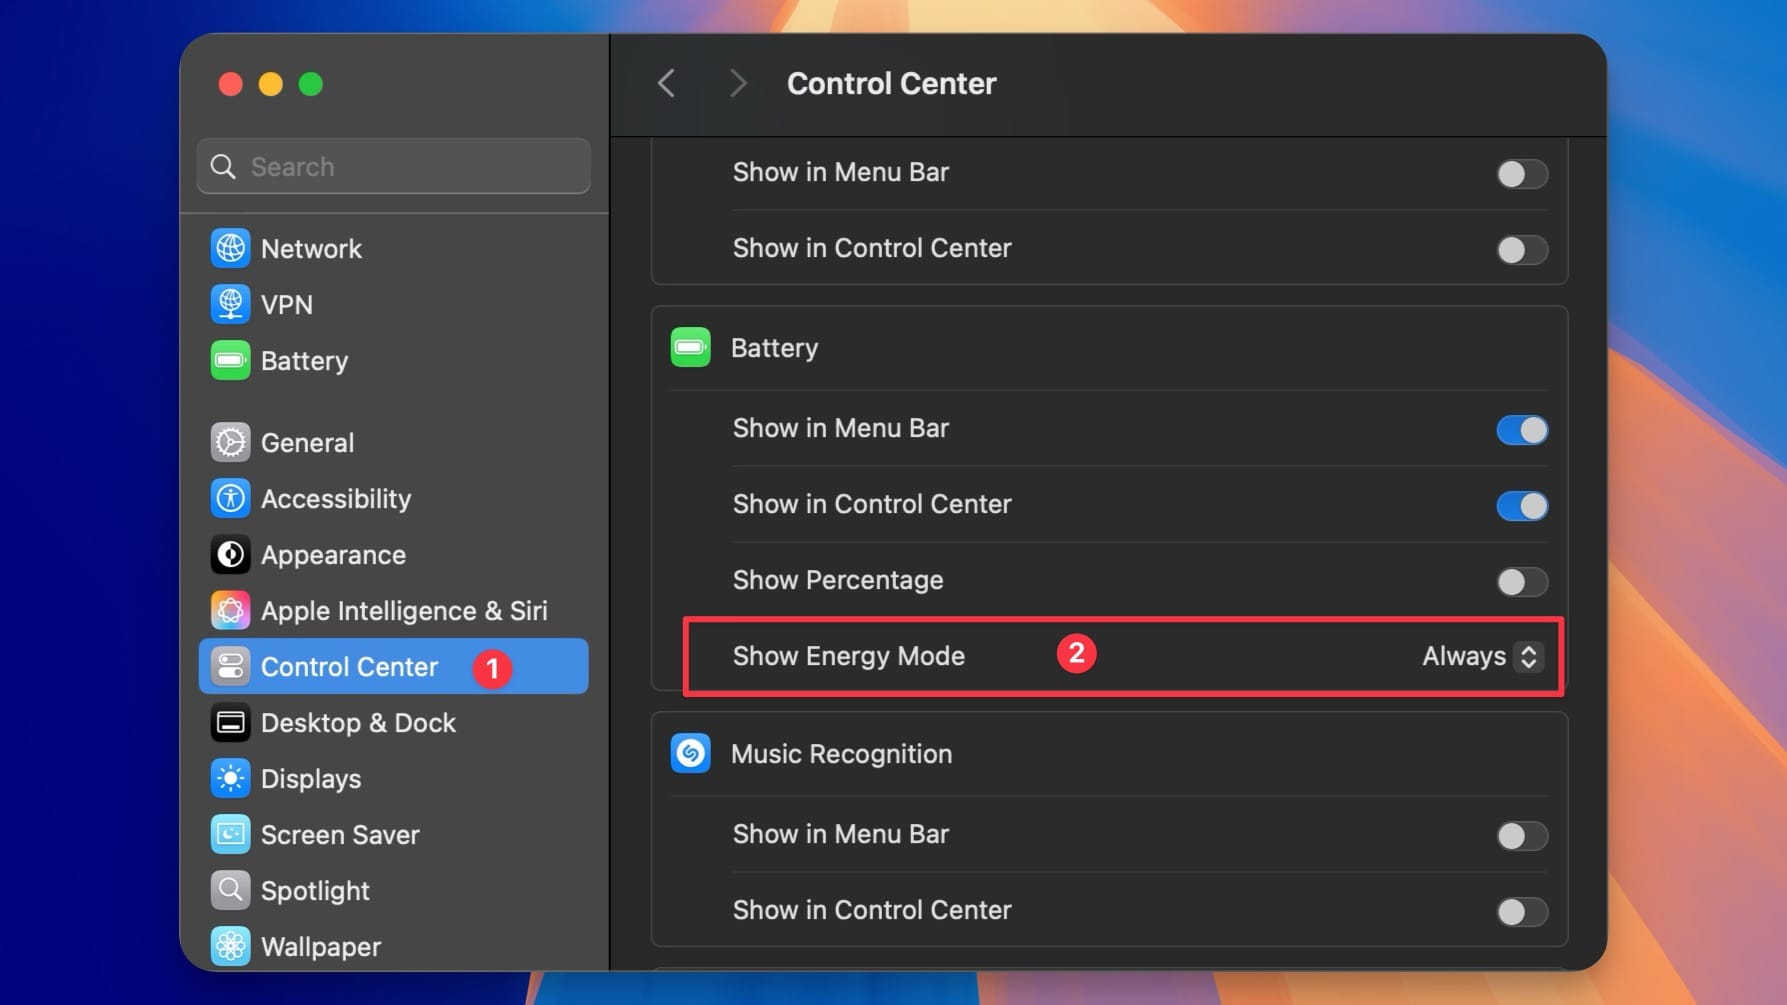
Task: Click the Accessibility icon in sidebar
Action: pyautogui.click(x=231, y=498)
